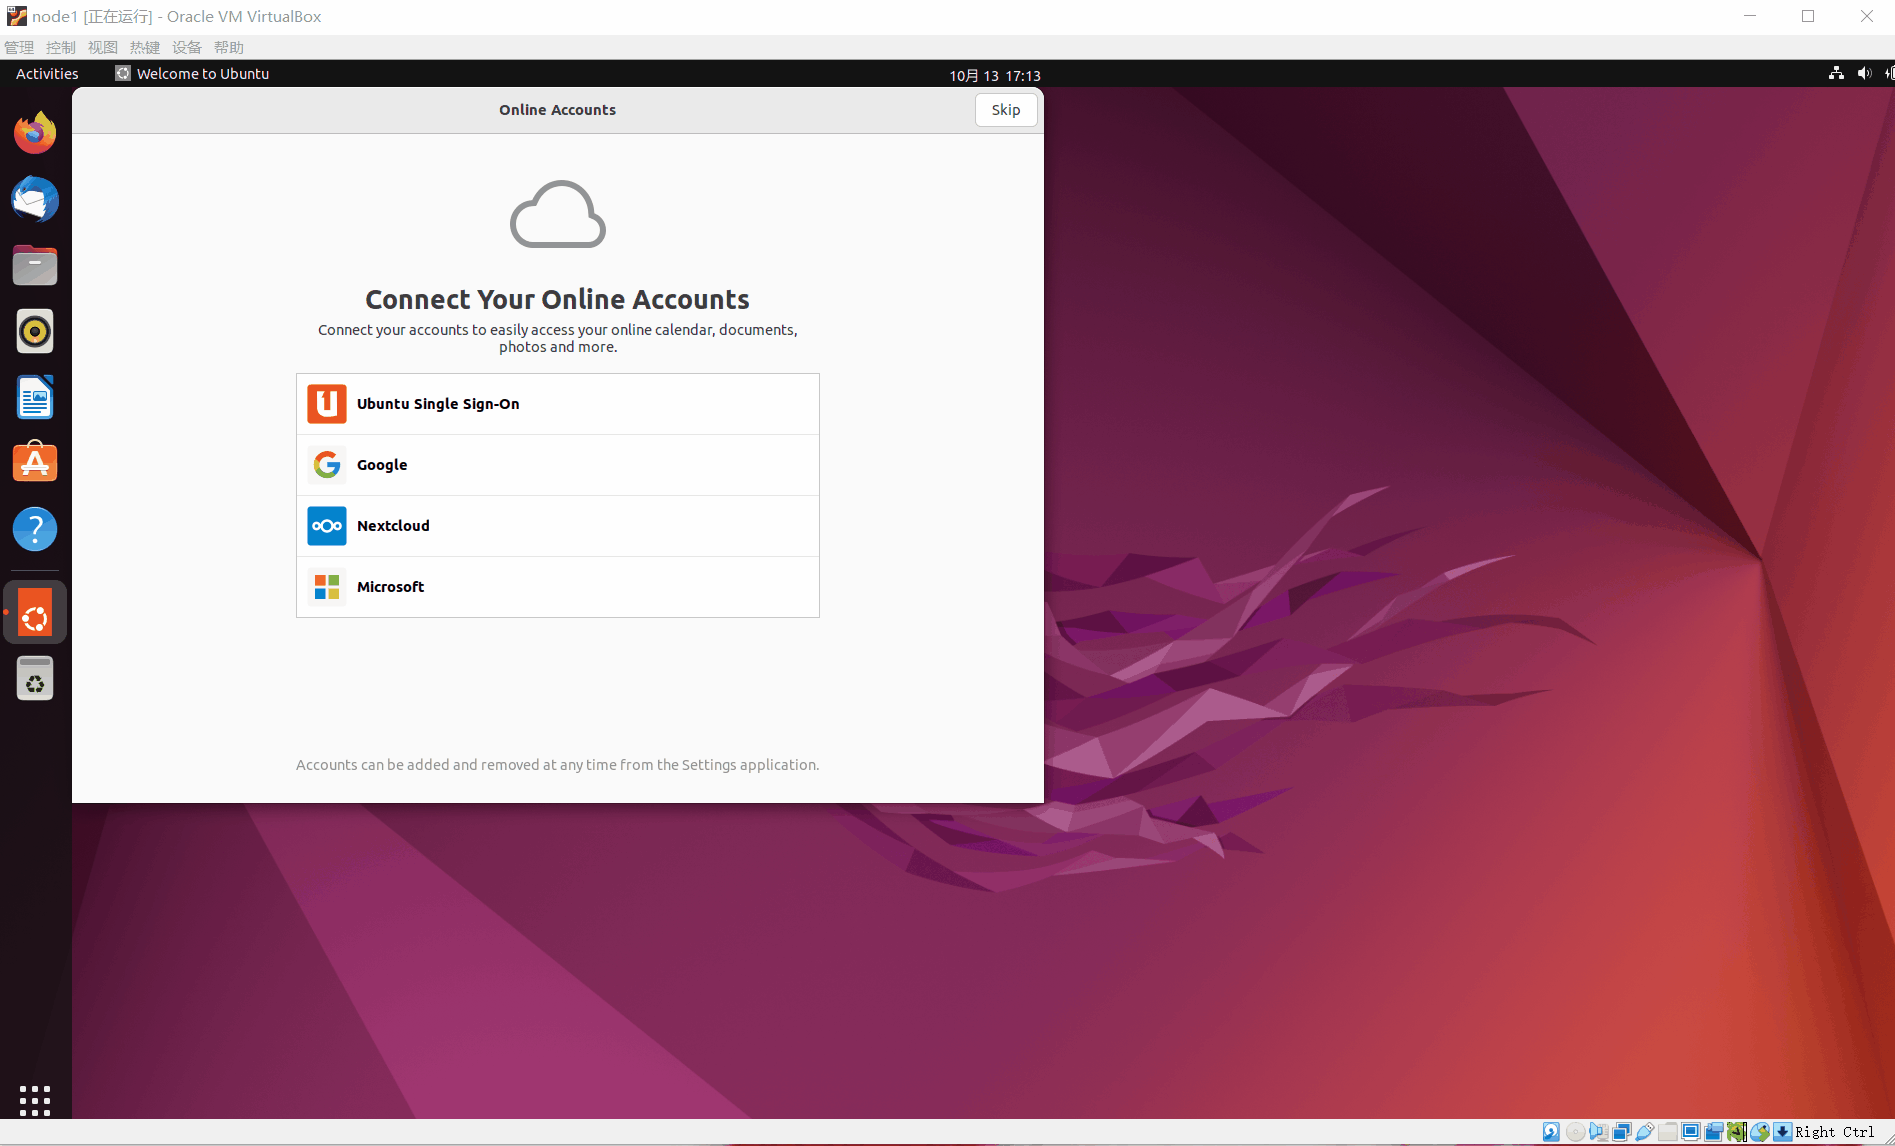Click the shared folders status icon

point(1668,1131)
